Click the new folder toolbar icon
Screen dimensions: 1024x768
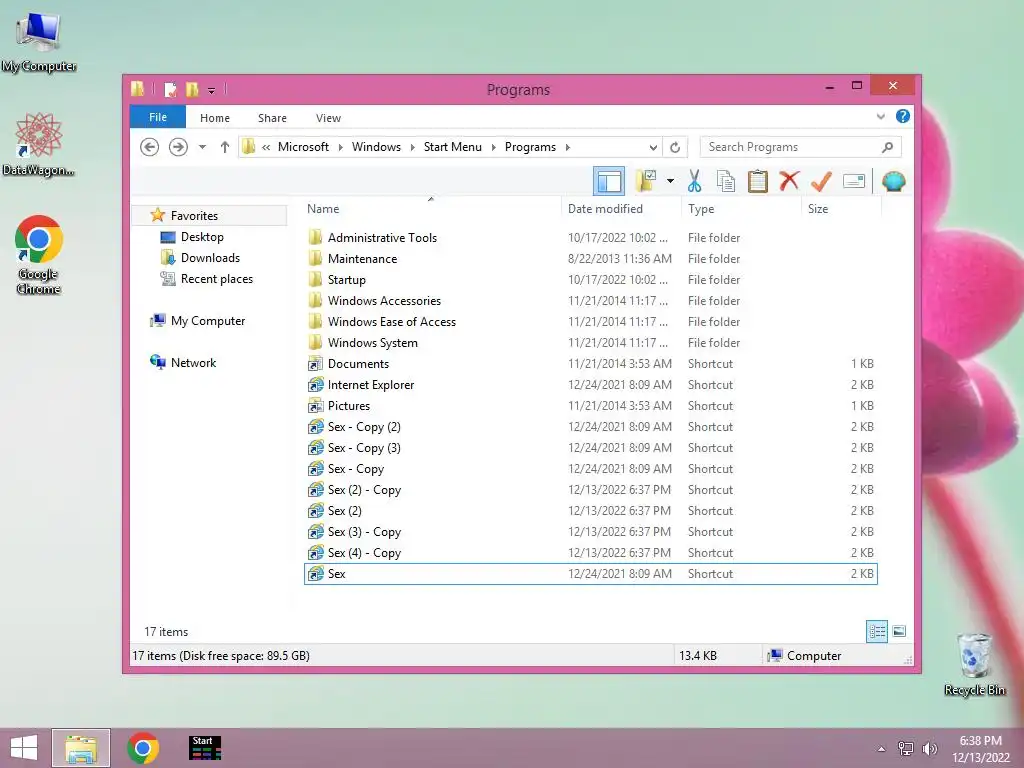(646, 181)
